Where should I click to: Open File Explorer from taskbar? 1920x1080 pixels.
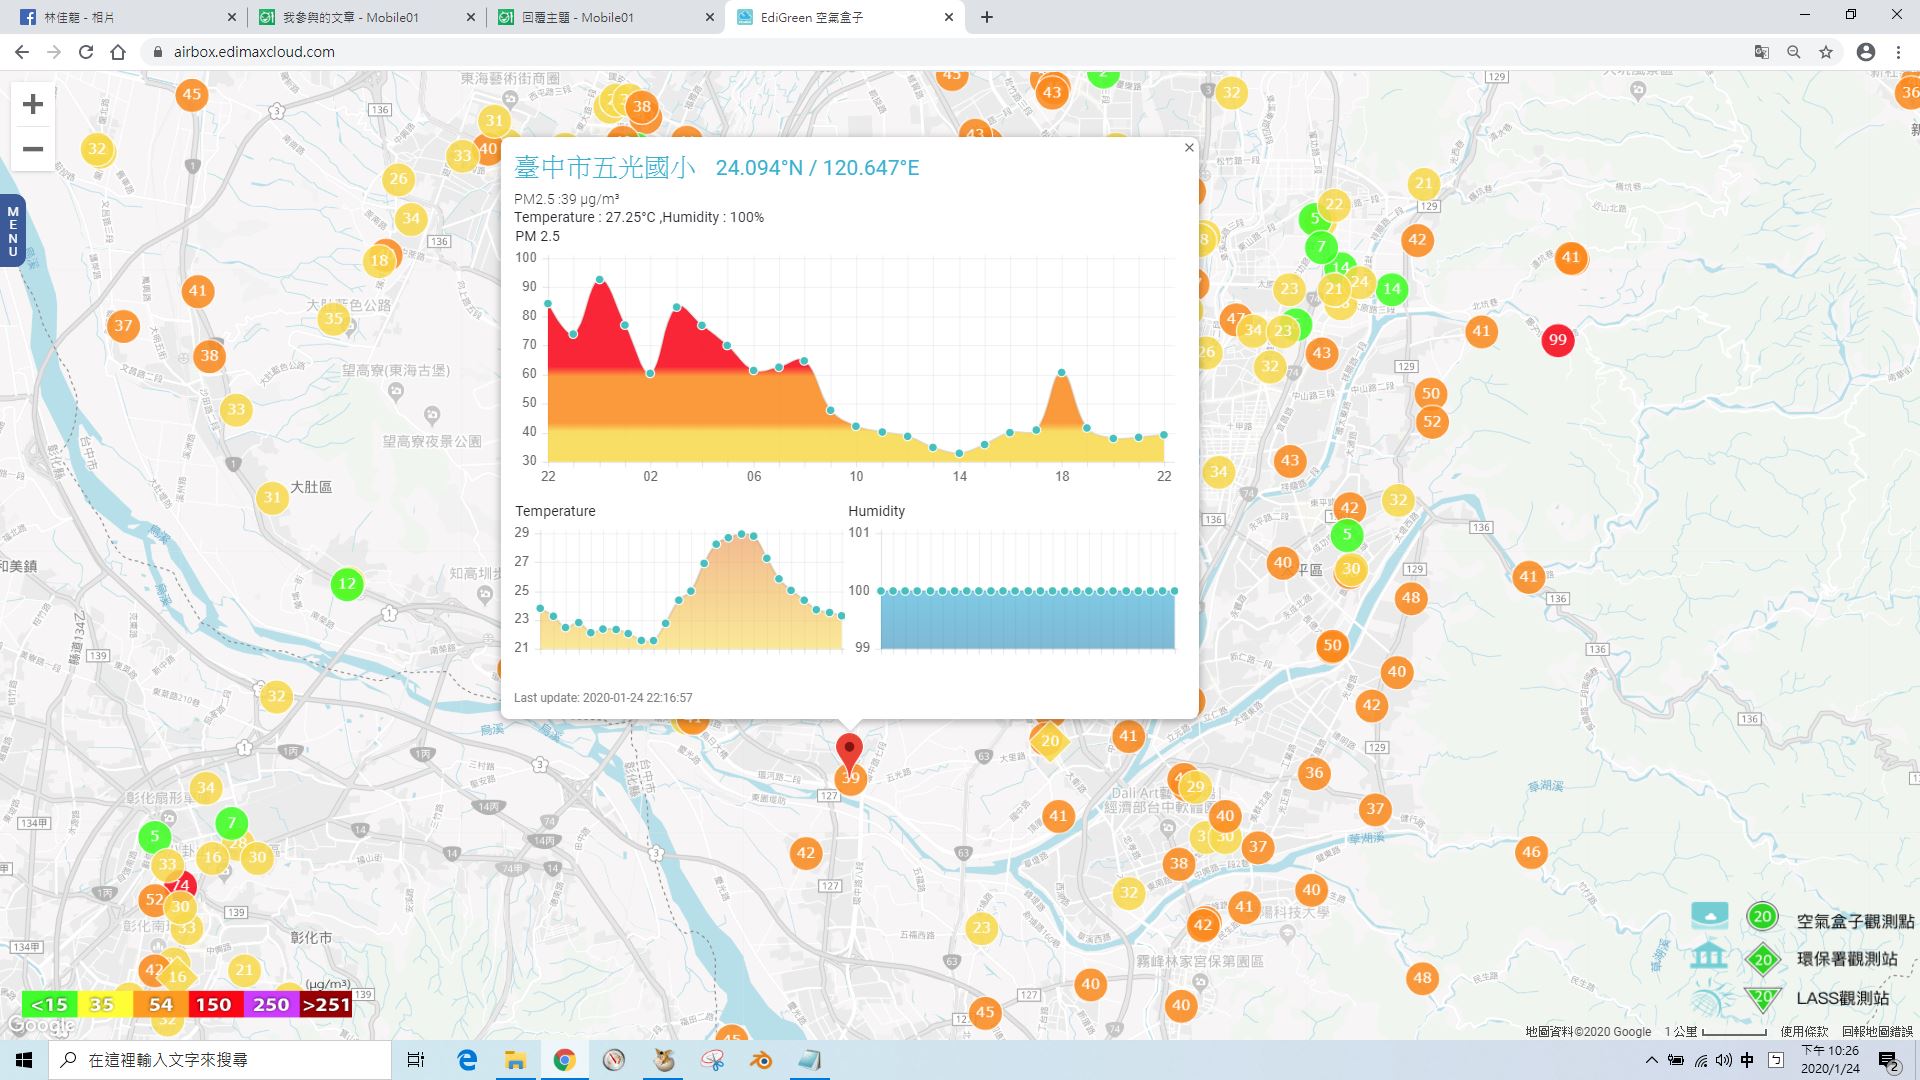515,1060
